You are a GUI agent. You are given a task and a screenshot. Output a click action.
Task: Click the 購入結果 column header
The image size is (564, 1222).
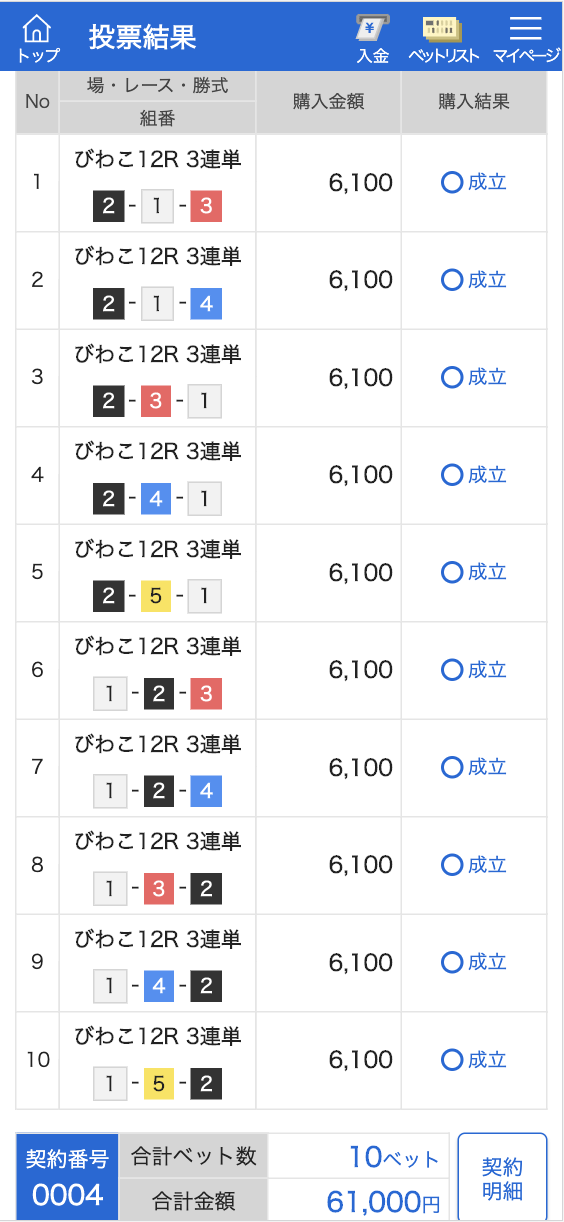pyautogui.click(x=474, y=102)
